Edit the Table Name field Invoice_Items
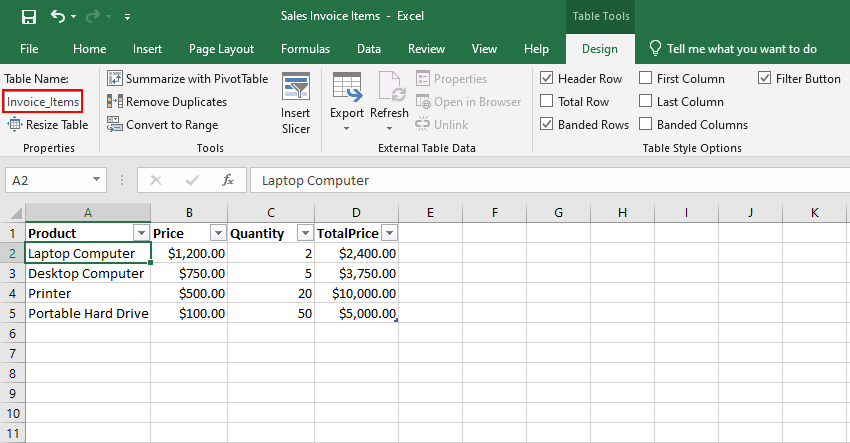 (x=43, y=101)
